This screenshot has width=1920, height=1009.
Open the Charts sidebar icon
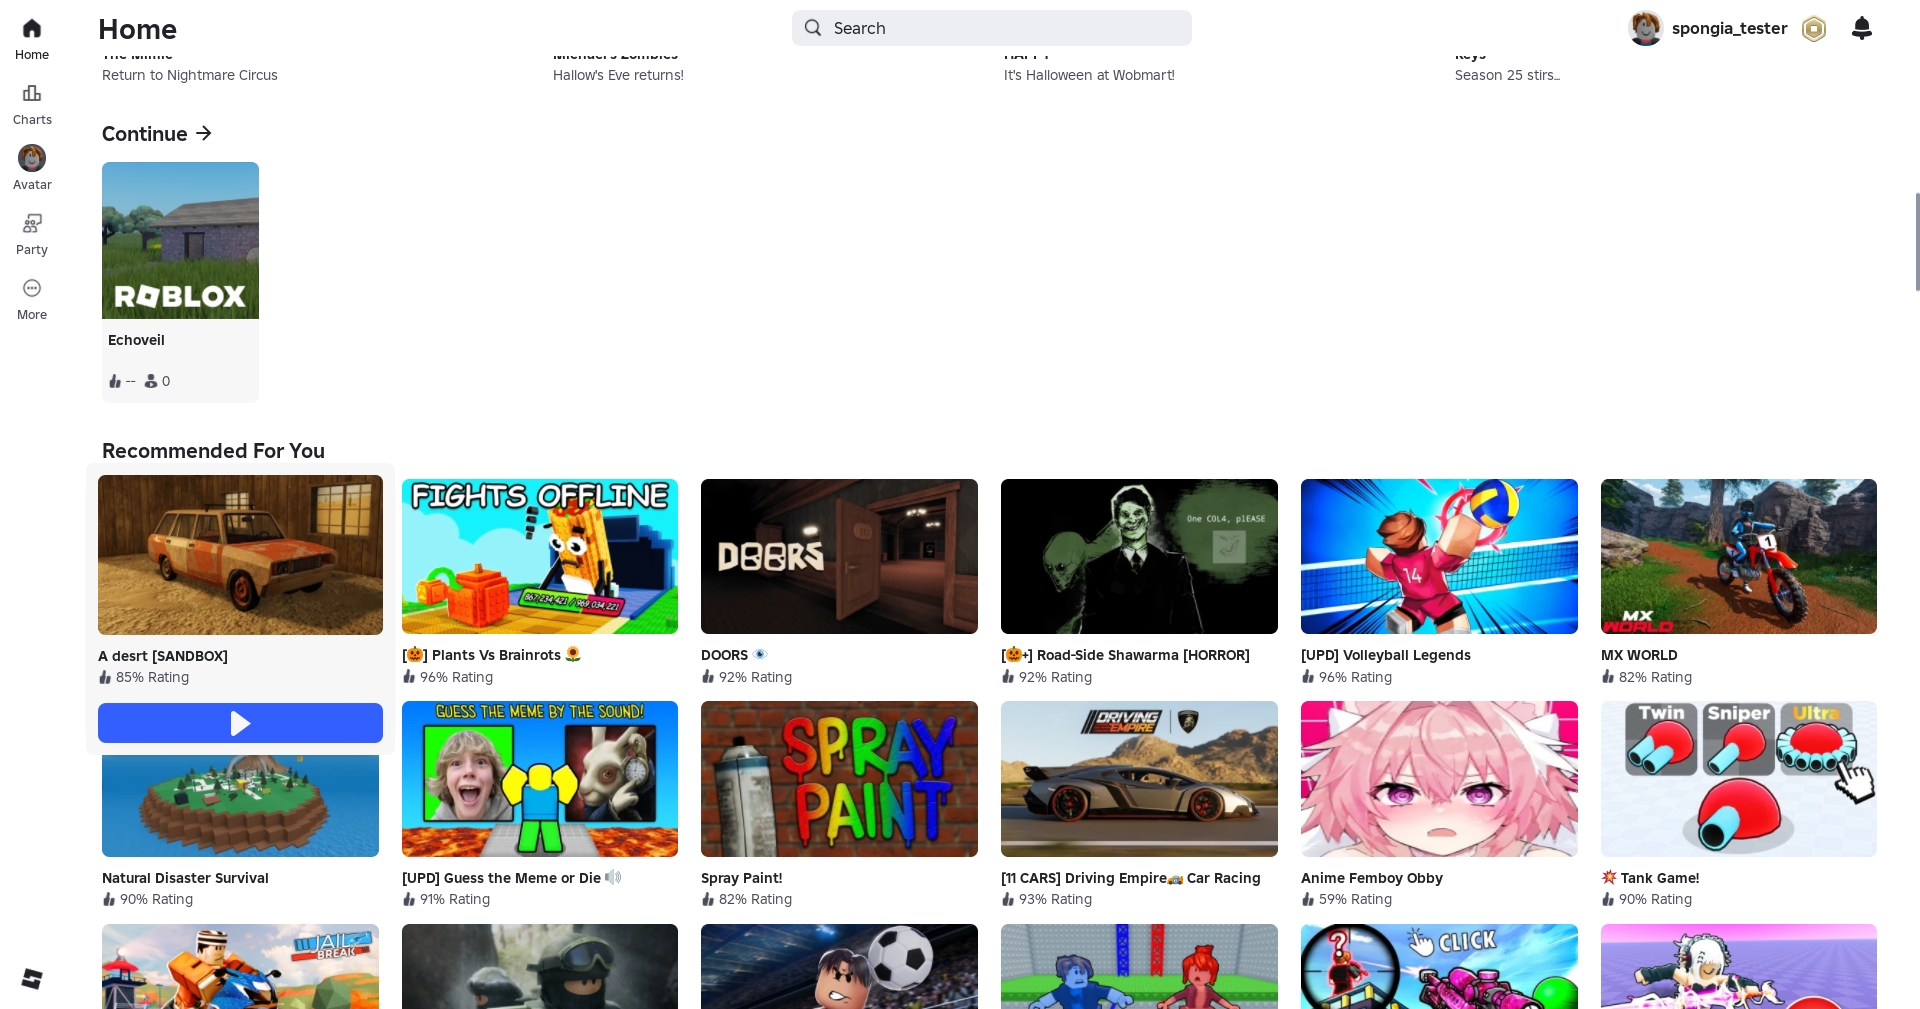pos(32,94)
